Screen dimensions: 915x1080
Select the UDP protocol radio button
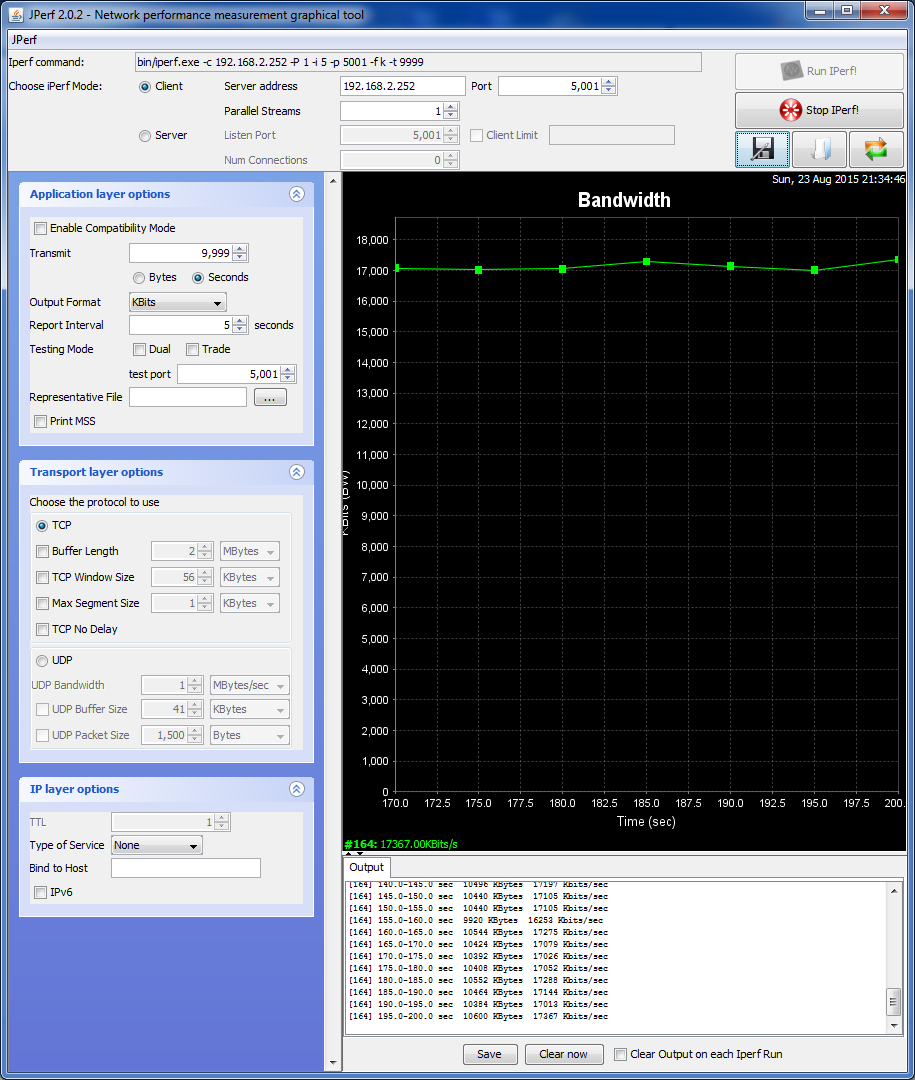point(43,660)
